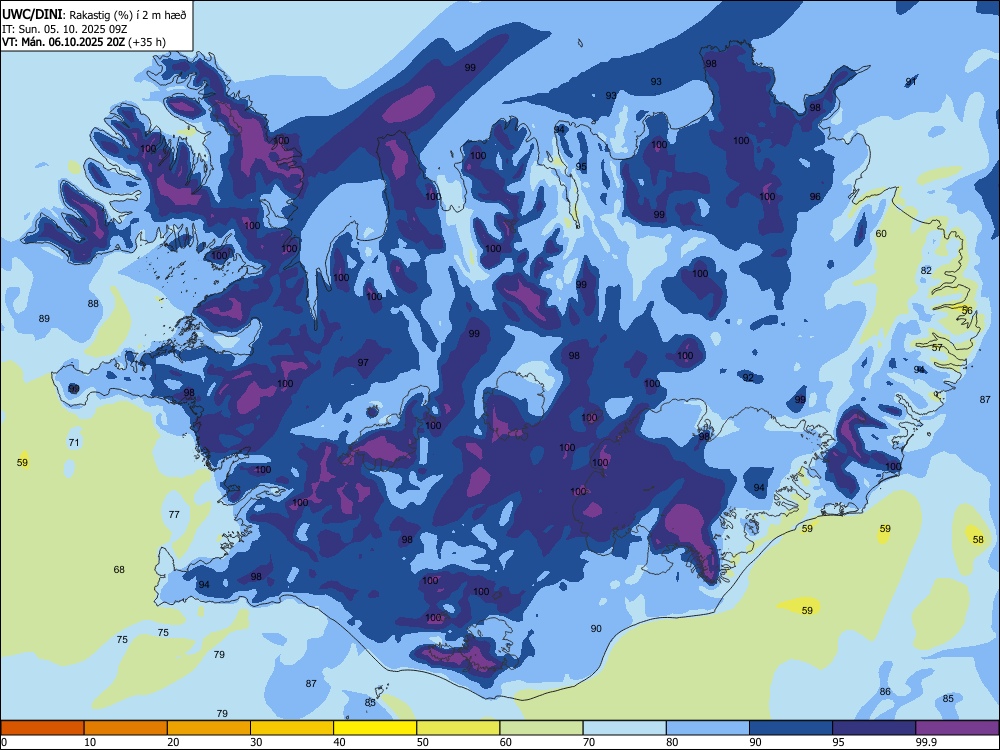Click the map value '92'
The image size is (1000, 750).
point(748,378)
